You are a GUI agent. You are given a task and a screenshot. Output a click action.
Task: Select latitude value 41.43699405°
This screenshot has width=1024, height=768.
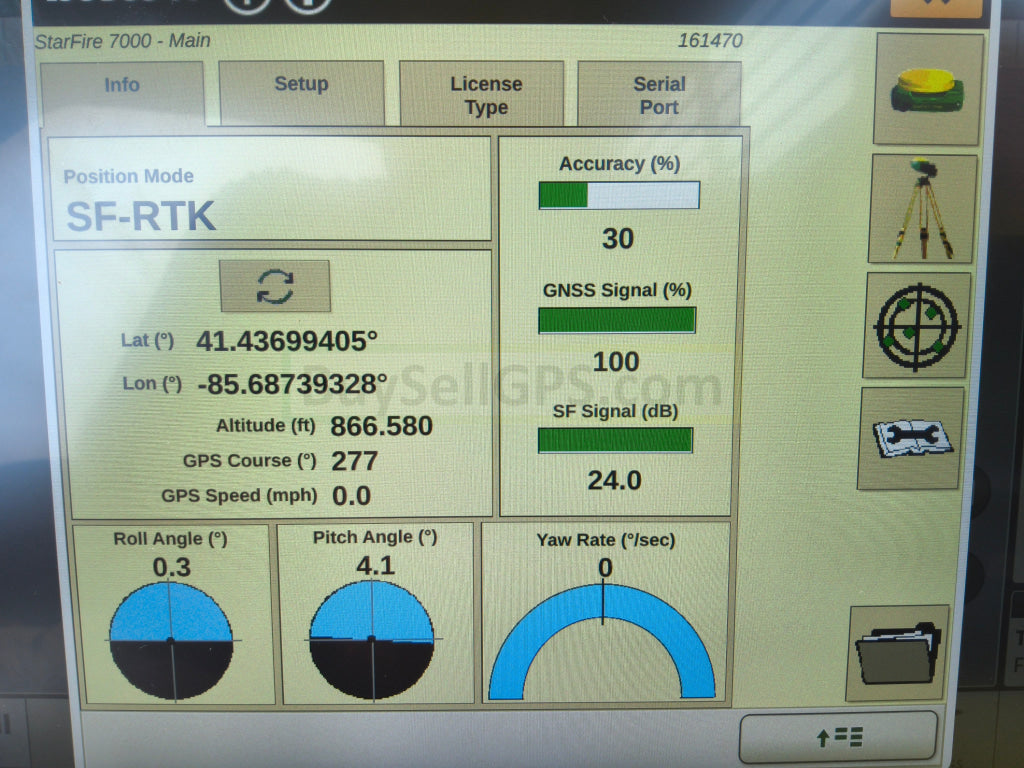coord(287,341)
